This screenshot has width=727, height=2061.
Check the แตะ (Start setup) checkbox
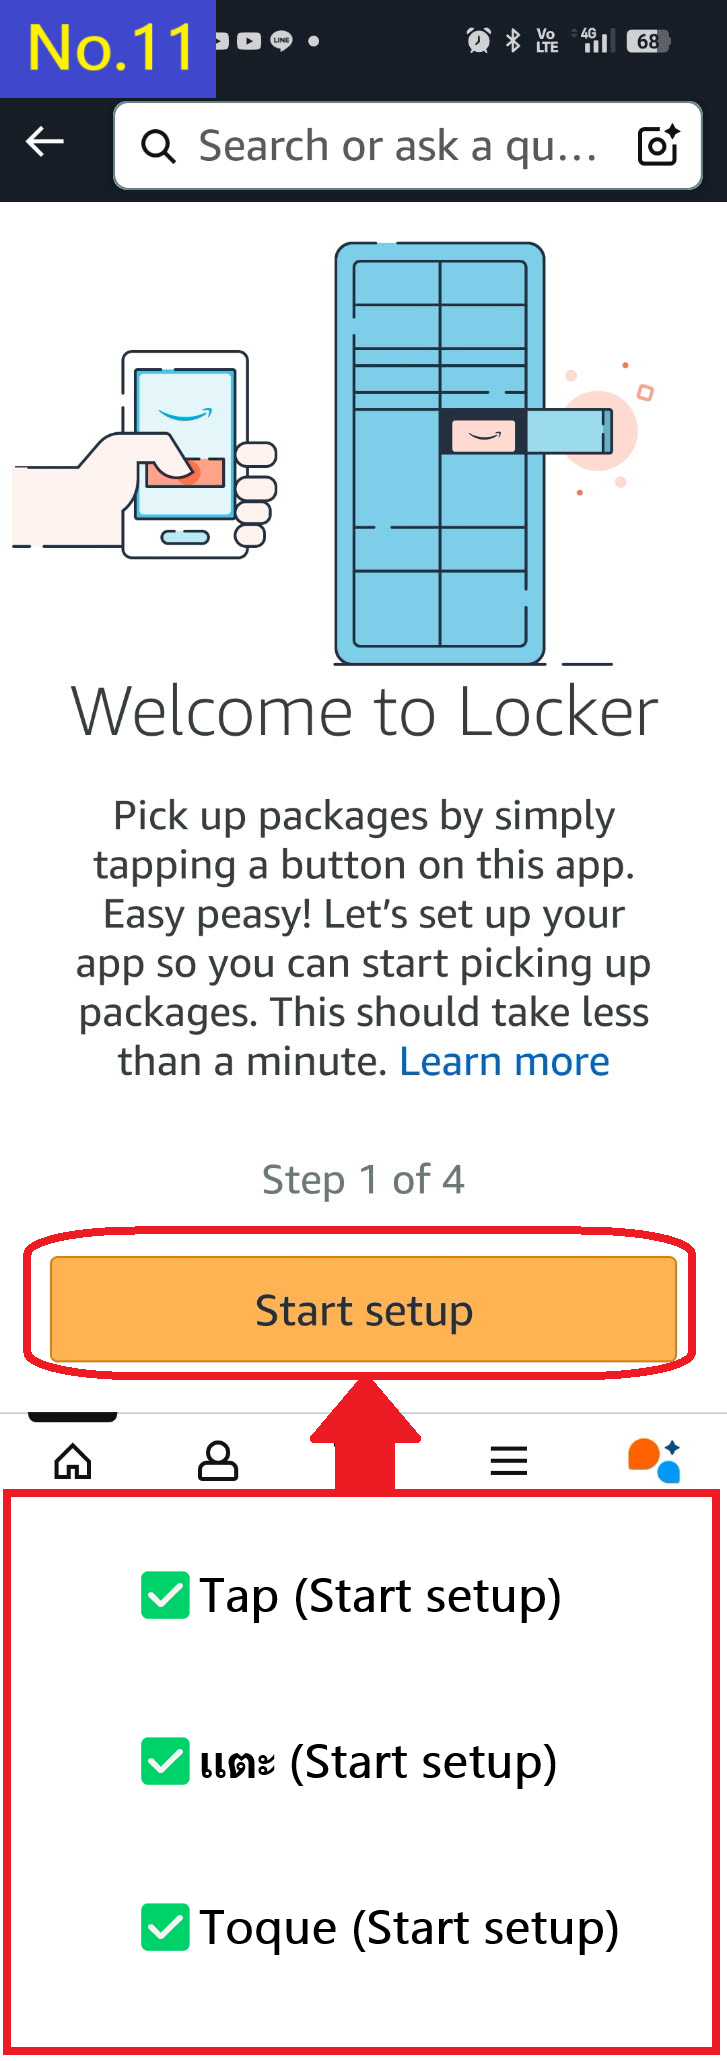pyautogui.click(x=167, y=1763)
